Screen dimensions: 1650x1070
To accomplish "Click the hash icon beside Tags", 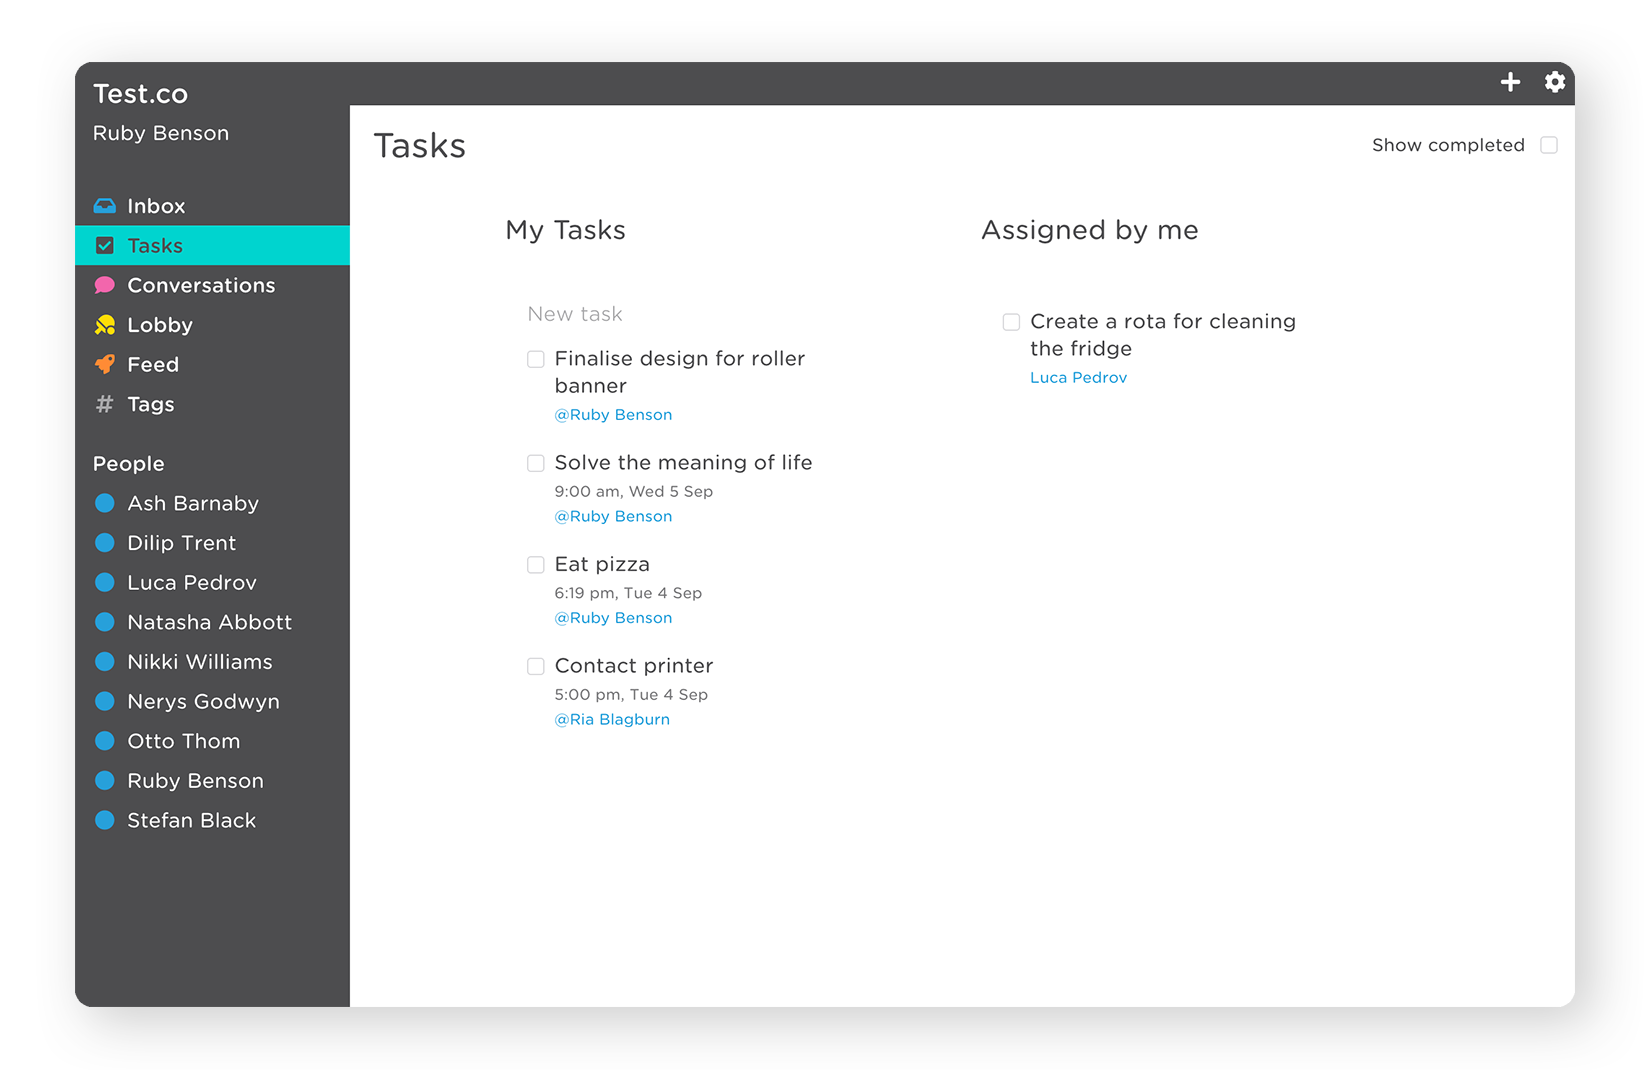I will [x=104, y=404].
